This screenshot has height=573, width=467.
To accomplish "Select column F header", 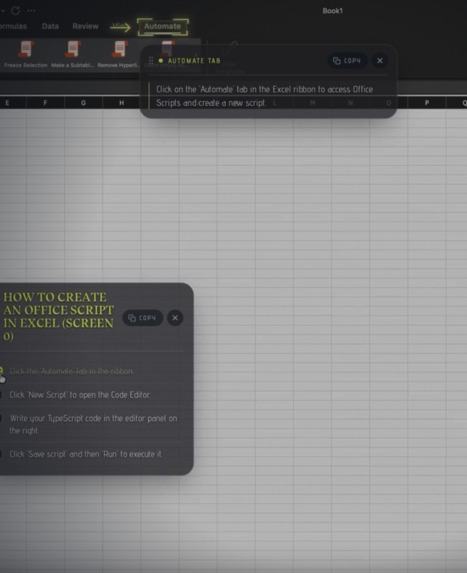I will click(45, 103).
